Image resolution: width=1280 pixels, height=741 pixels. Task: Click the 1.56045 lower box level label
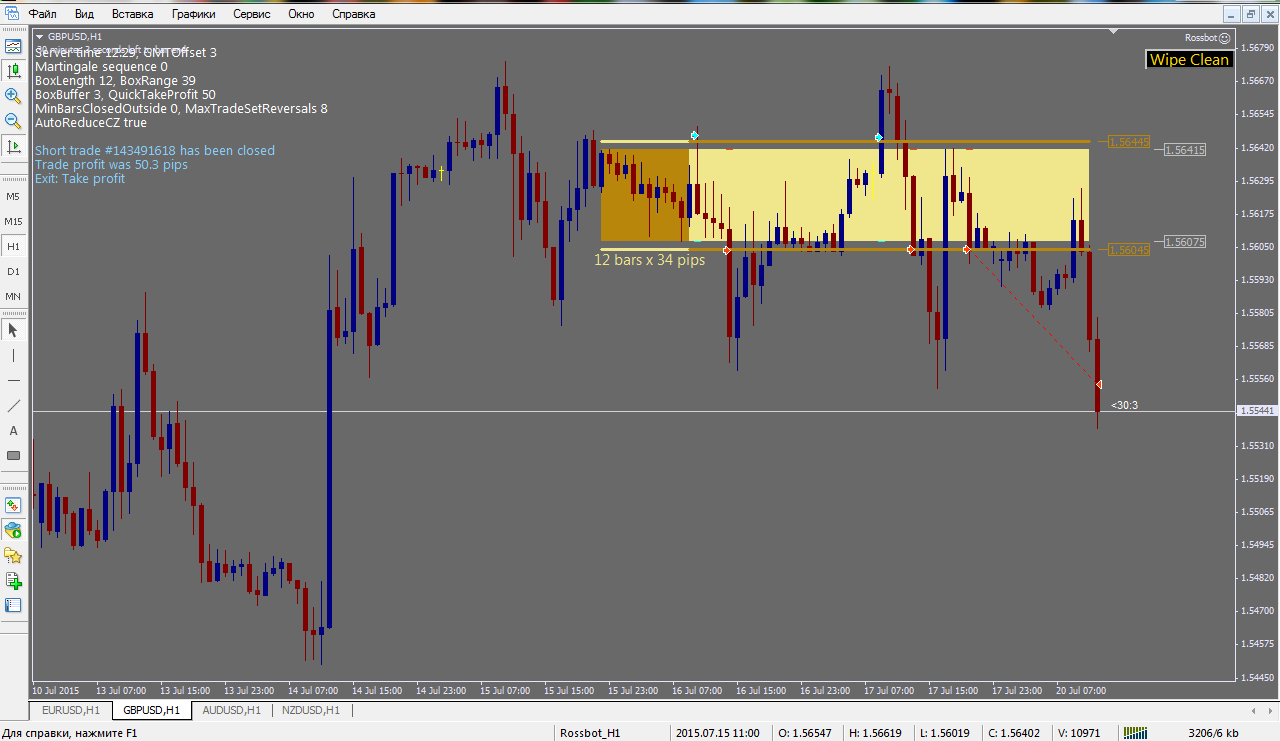tap(1128, 250)
